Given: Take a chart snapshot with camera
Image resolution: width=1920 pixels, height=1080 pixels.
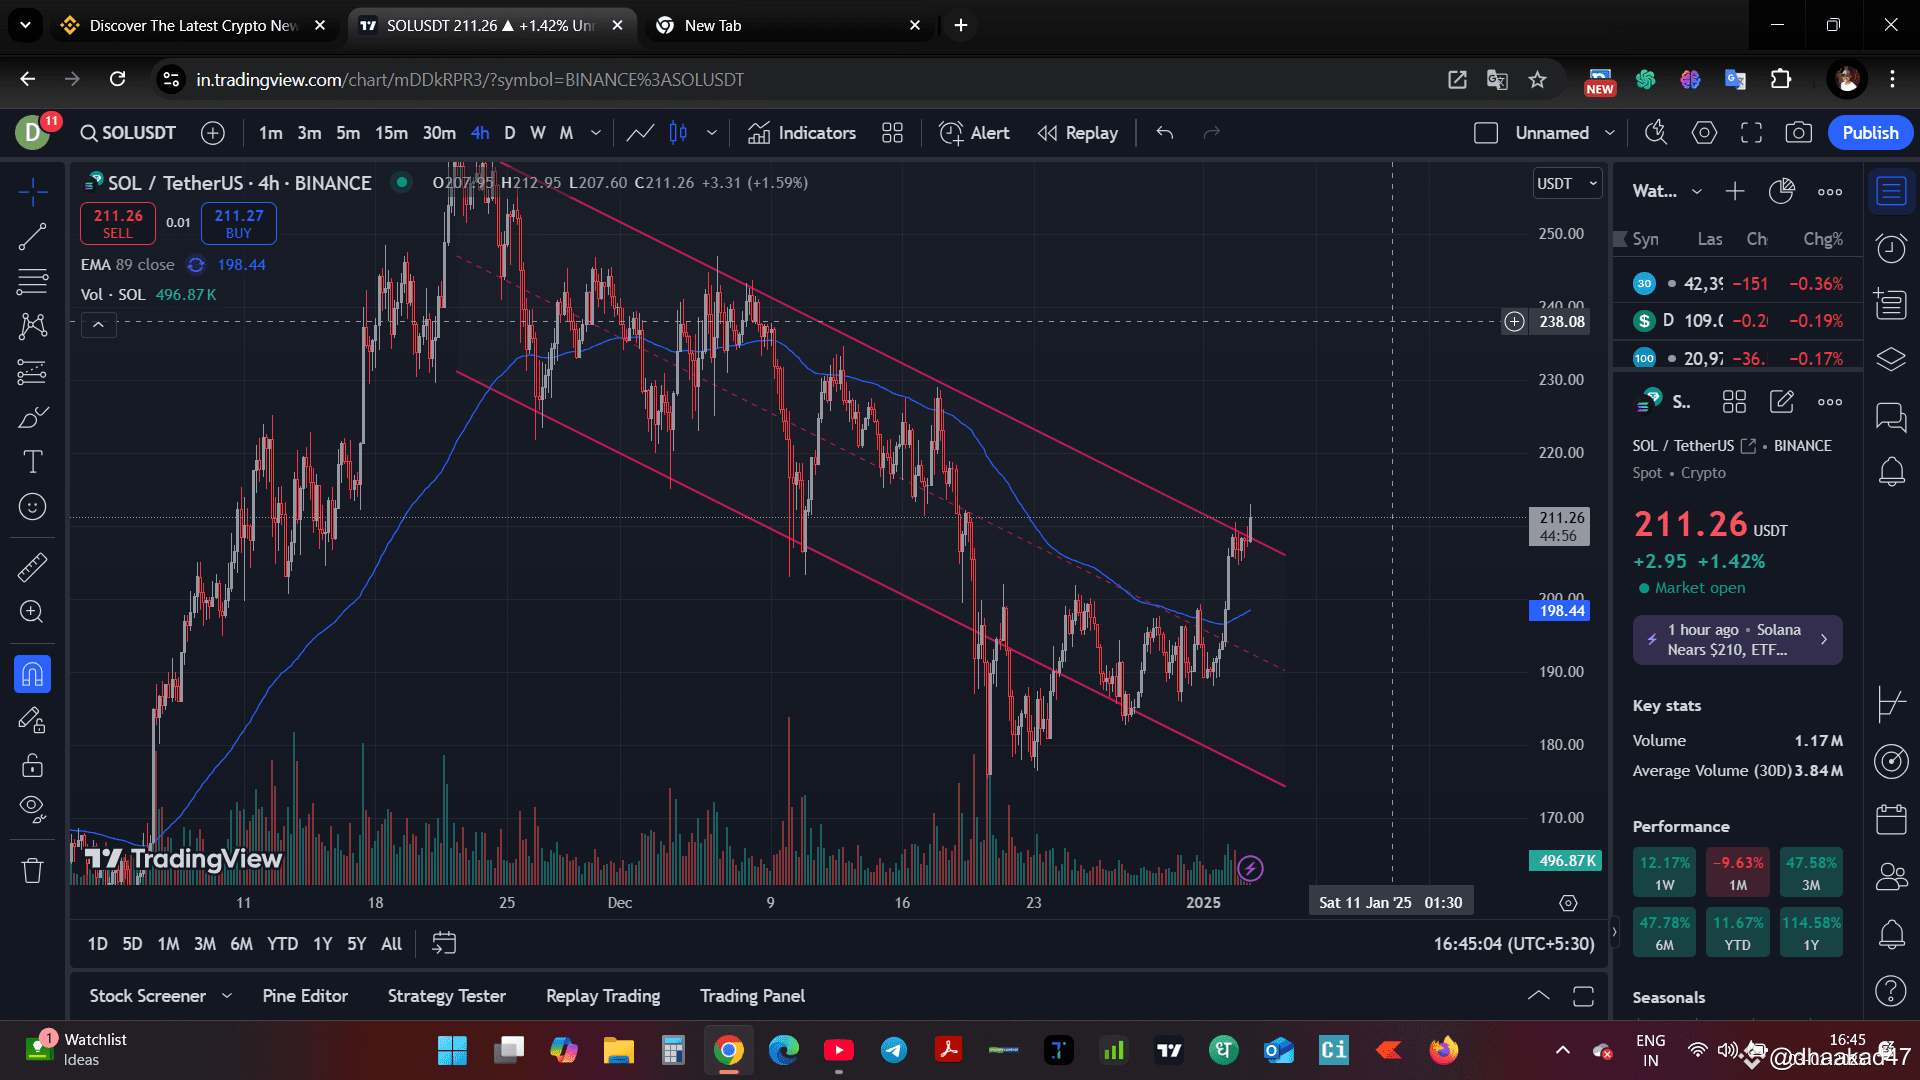Looking at the screenshot, I should [1799, 133].
